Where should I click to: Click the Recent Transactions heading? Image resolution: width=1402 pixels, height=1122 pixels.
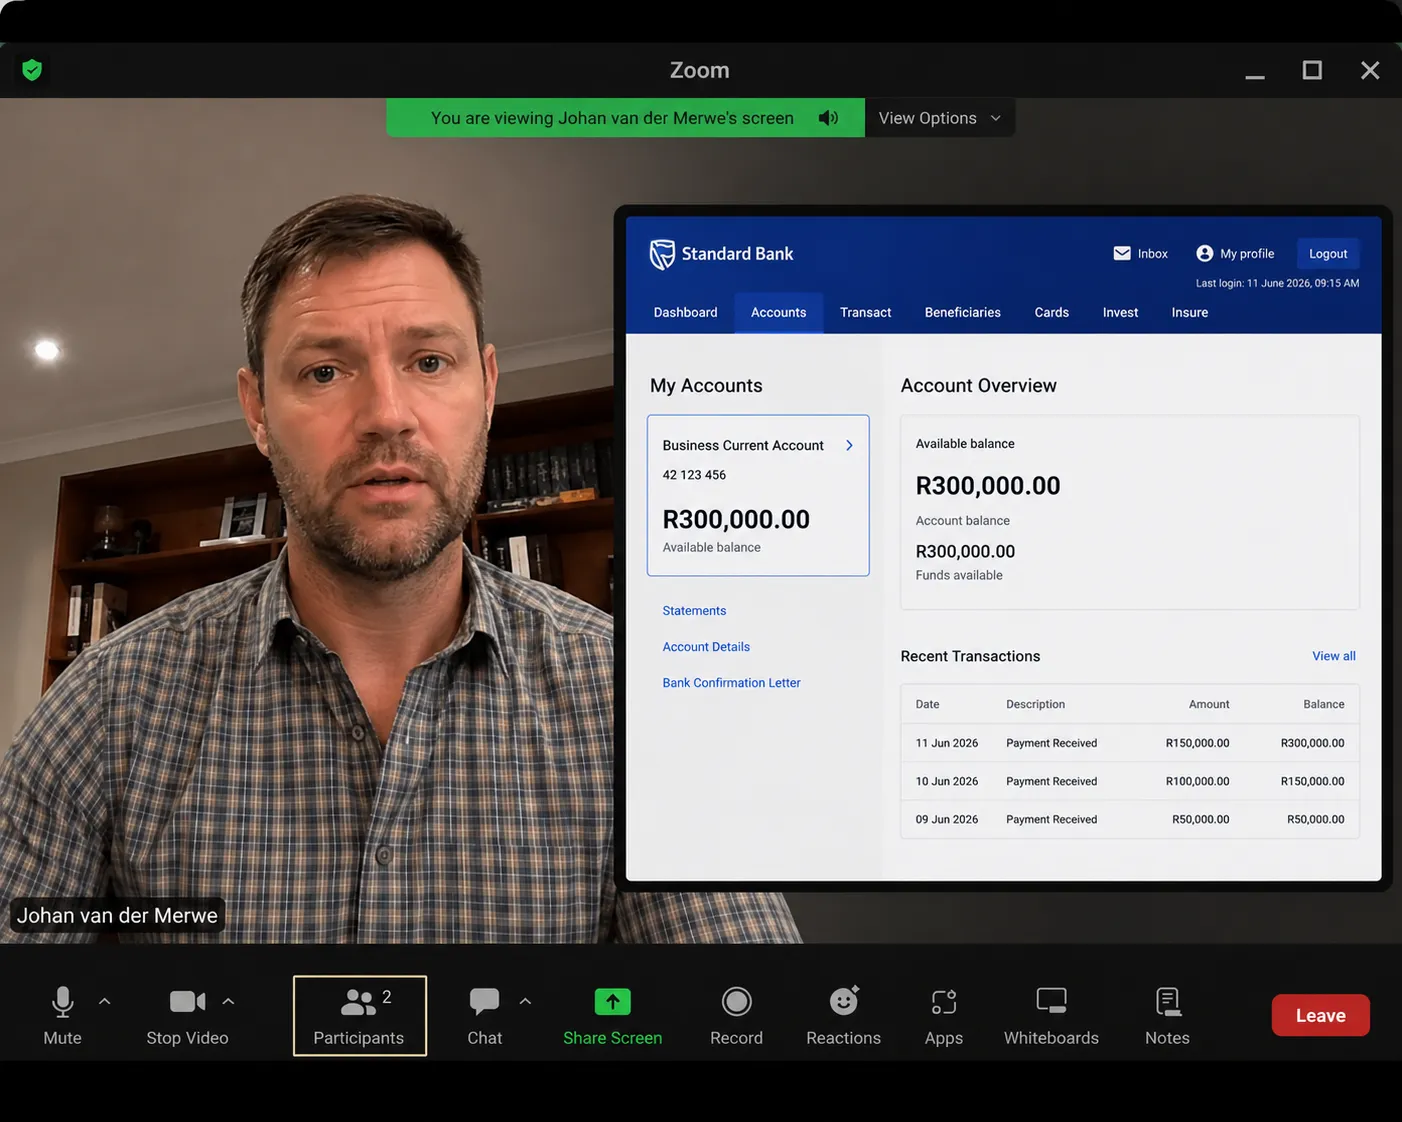[970, 656]
